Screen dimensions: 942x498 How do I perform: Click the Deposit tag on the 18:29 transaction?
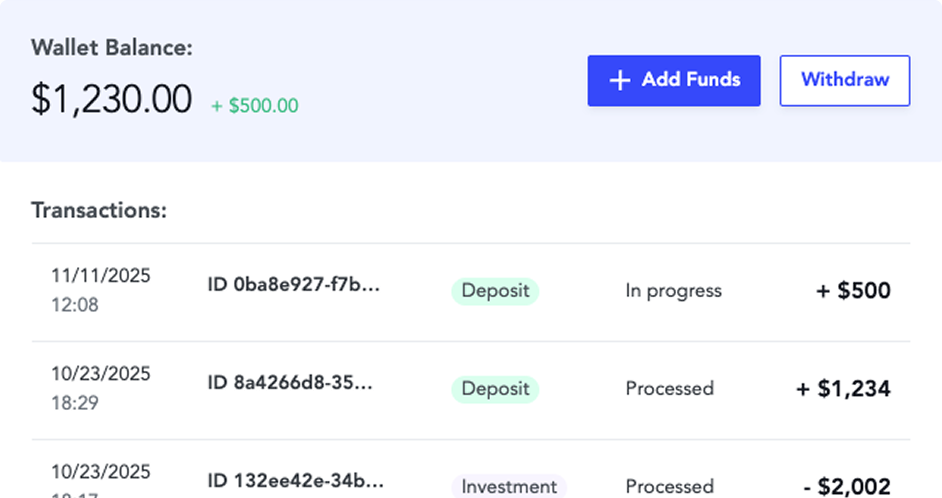(x=495, y=389)
